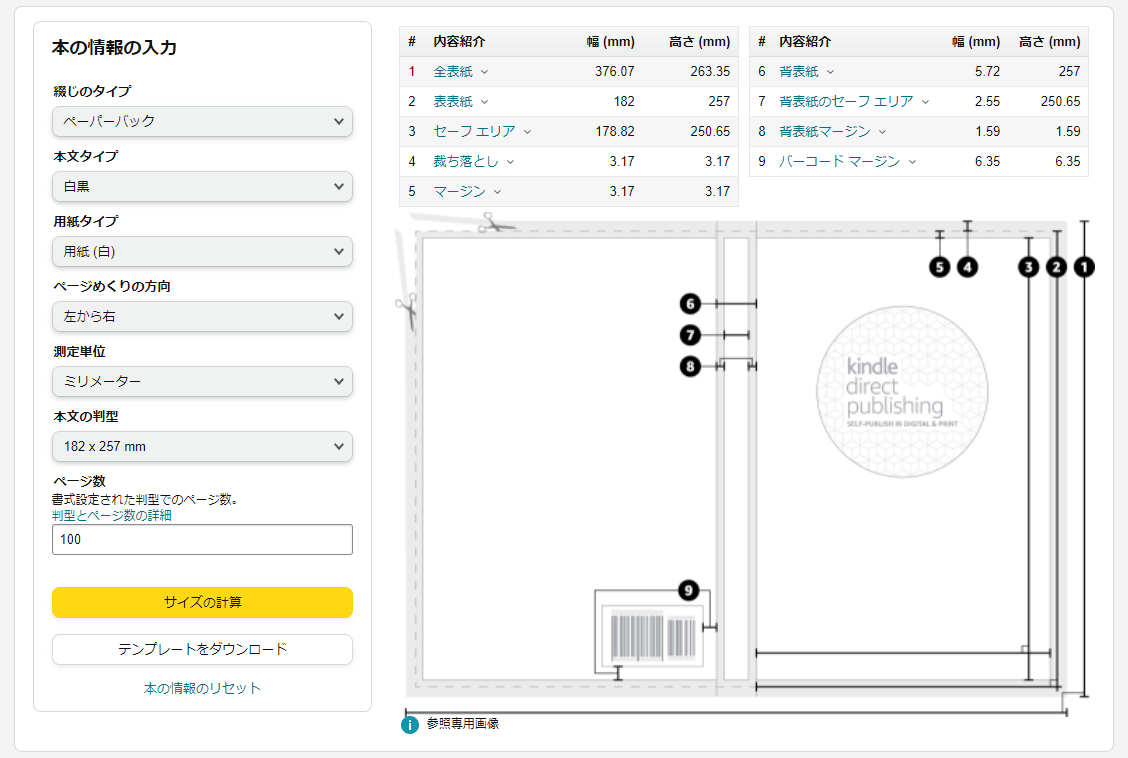
Task: Expand the 裁ち落とし row description
Action: click(473, 162)
